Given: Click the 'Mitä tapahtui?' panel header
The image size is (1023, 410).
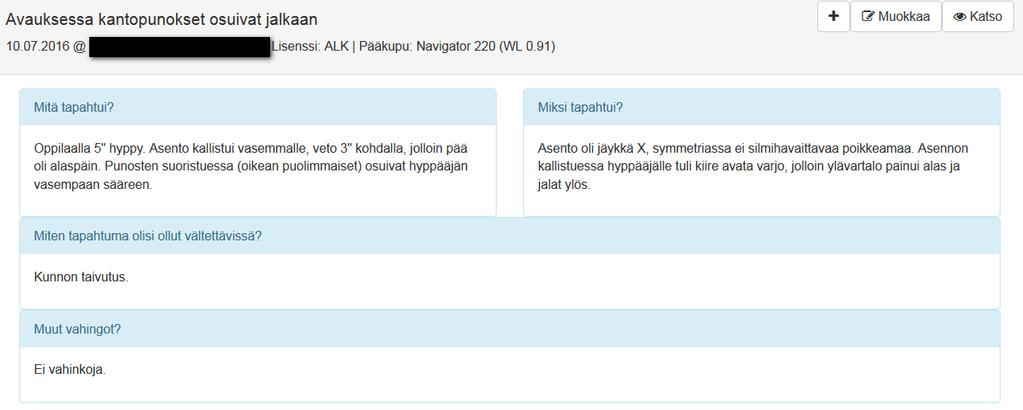Looking at the screenshot, I should point(258,107).
